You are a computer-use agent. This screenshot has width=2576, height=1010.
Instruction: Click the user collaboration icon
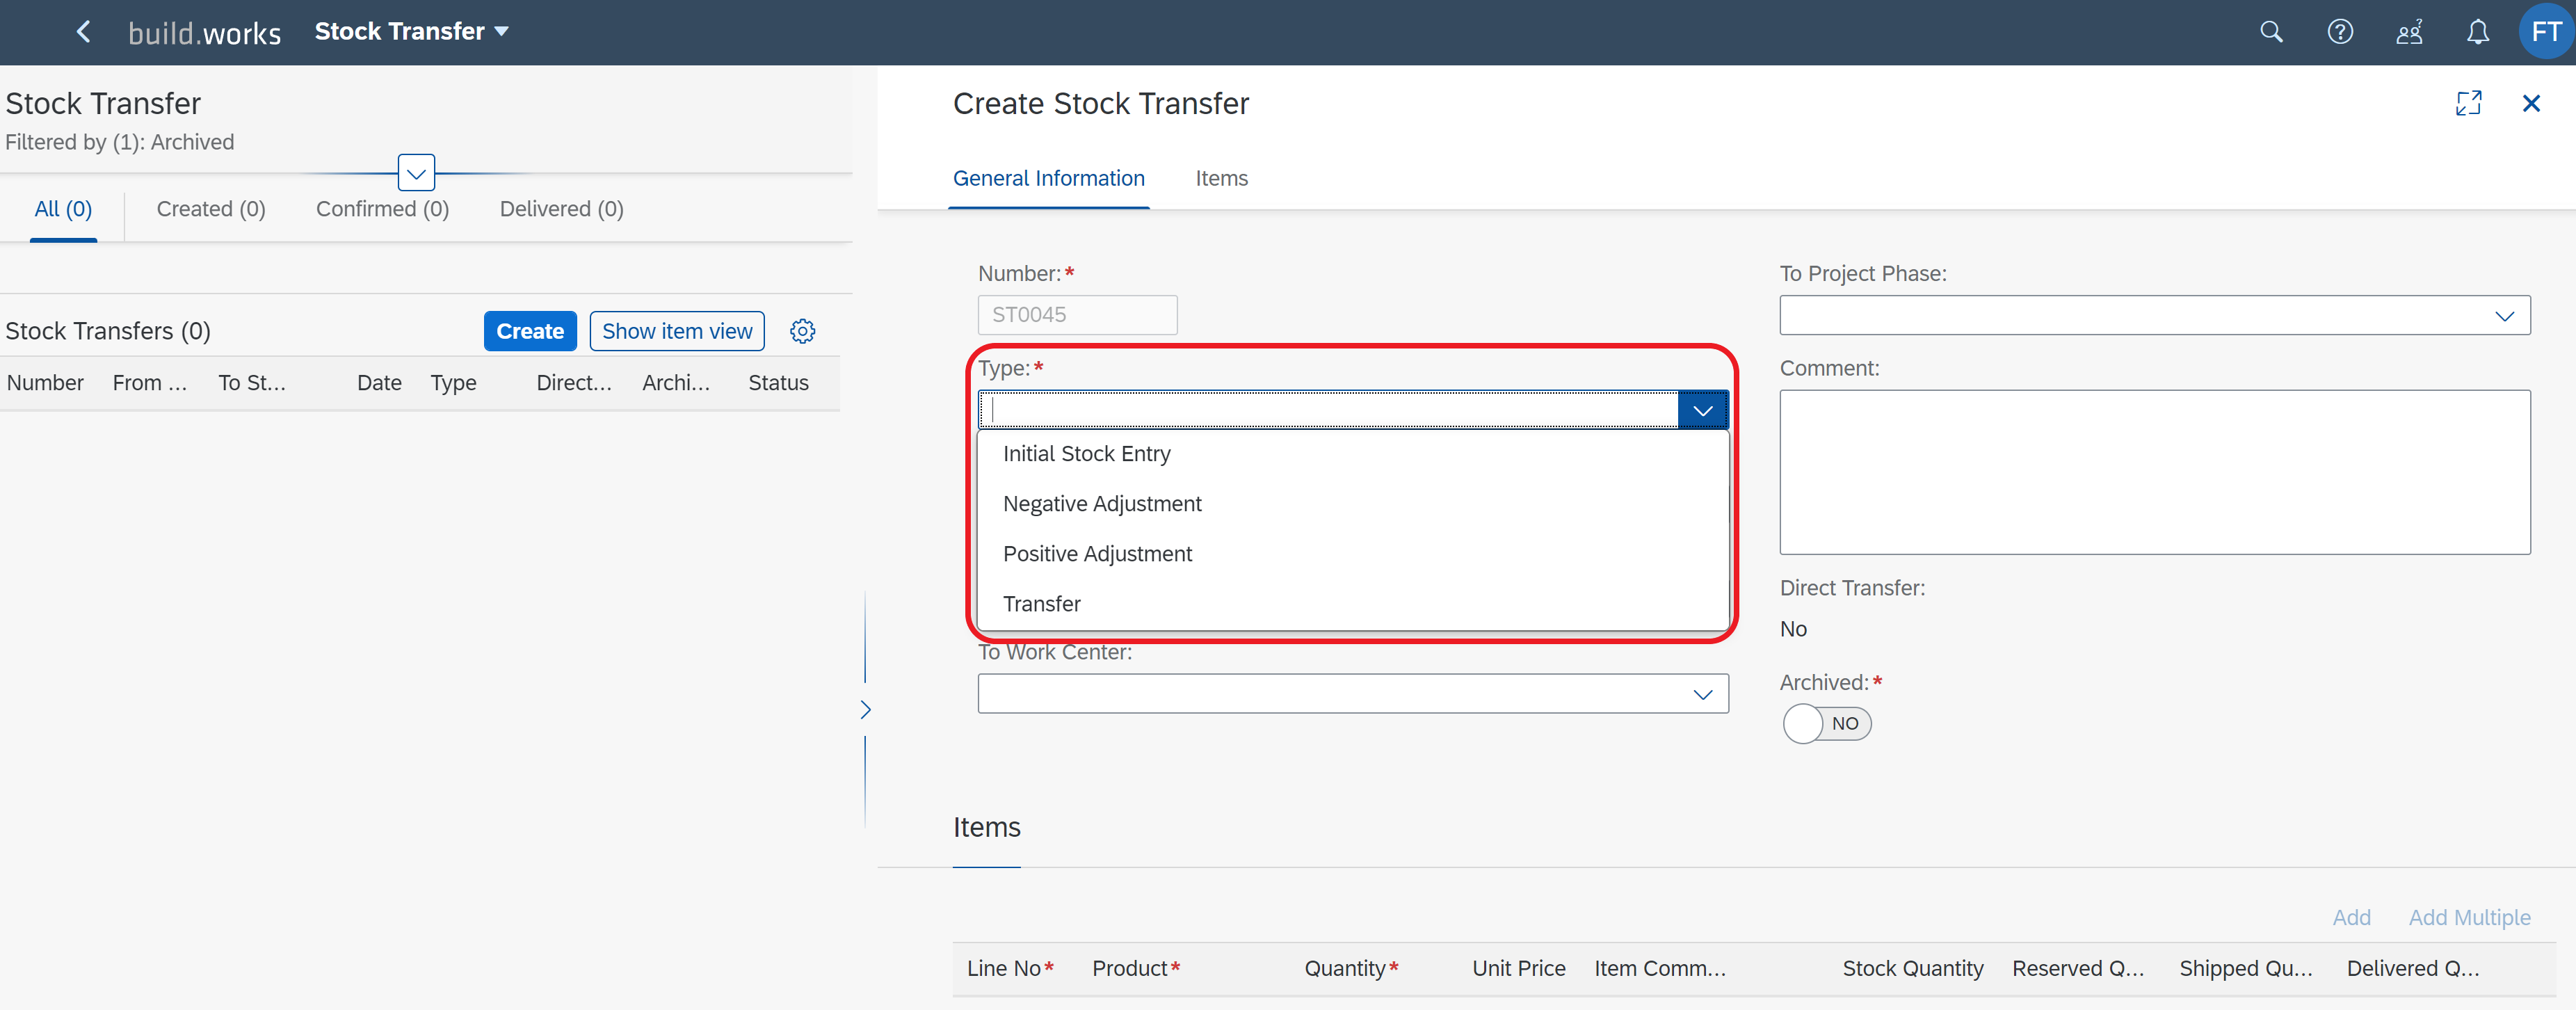tap(2409, 32)
